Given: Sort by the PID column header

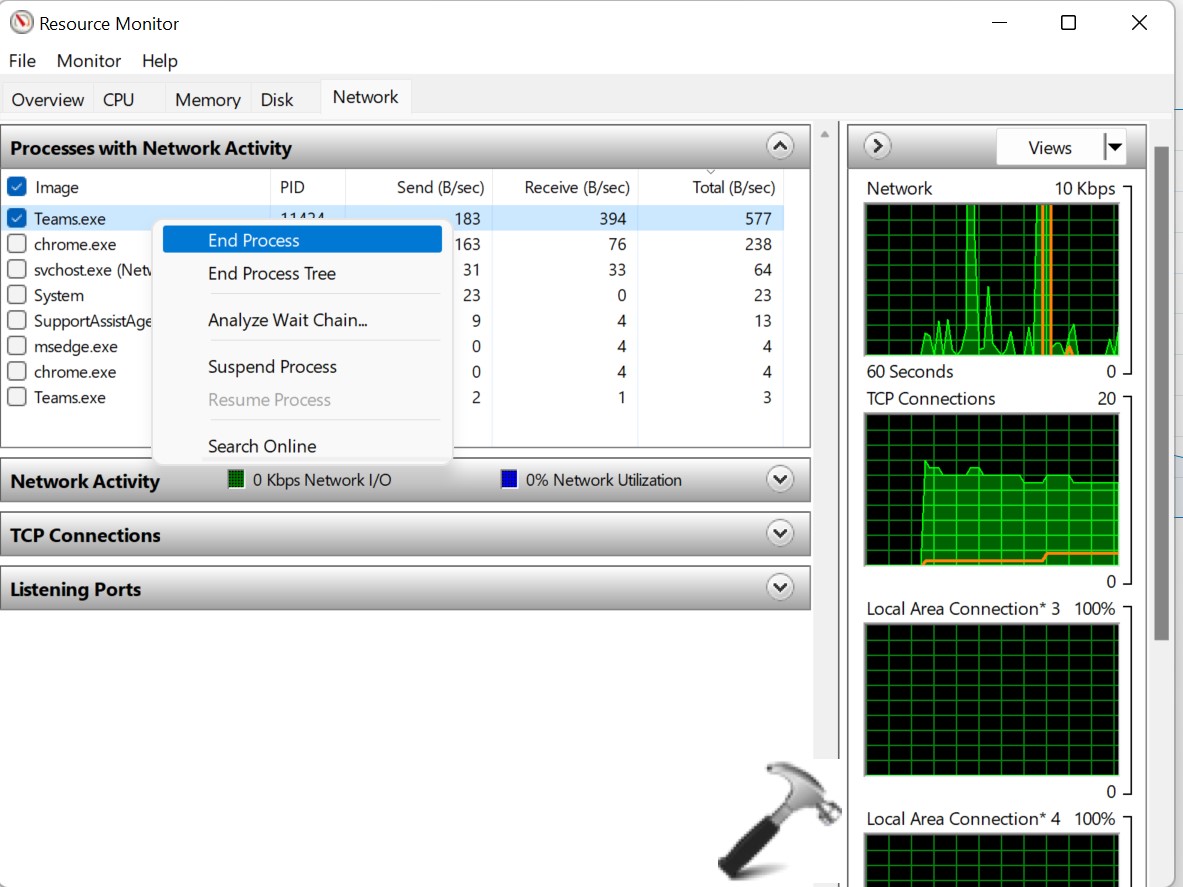Looking at the screenshot, I should click(308, 187).
